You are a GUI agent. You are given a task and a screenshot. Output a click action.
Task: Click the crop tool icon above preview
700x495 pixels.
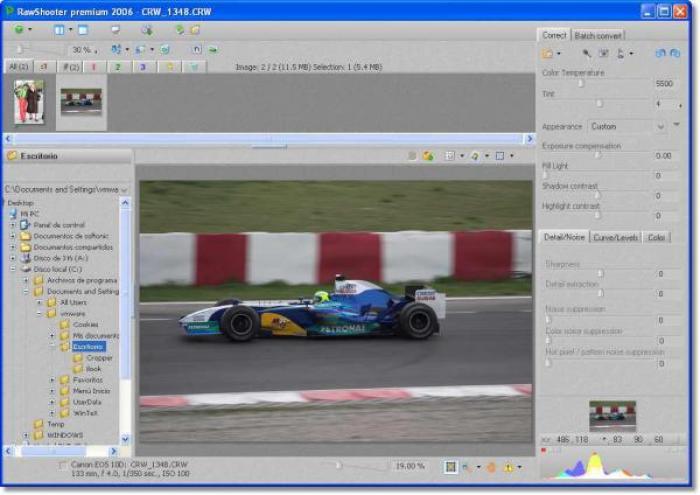click(500, 156)
